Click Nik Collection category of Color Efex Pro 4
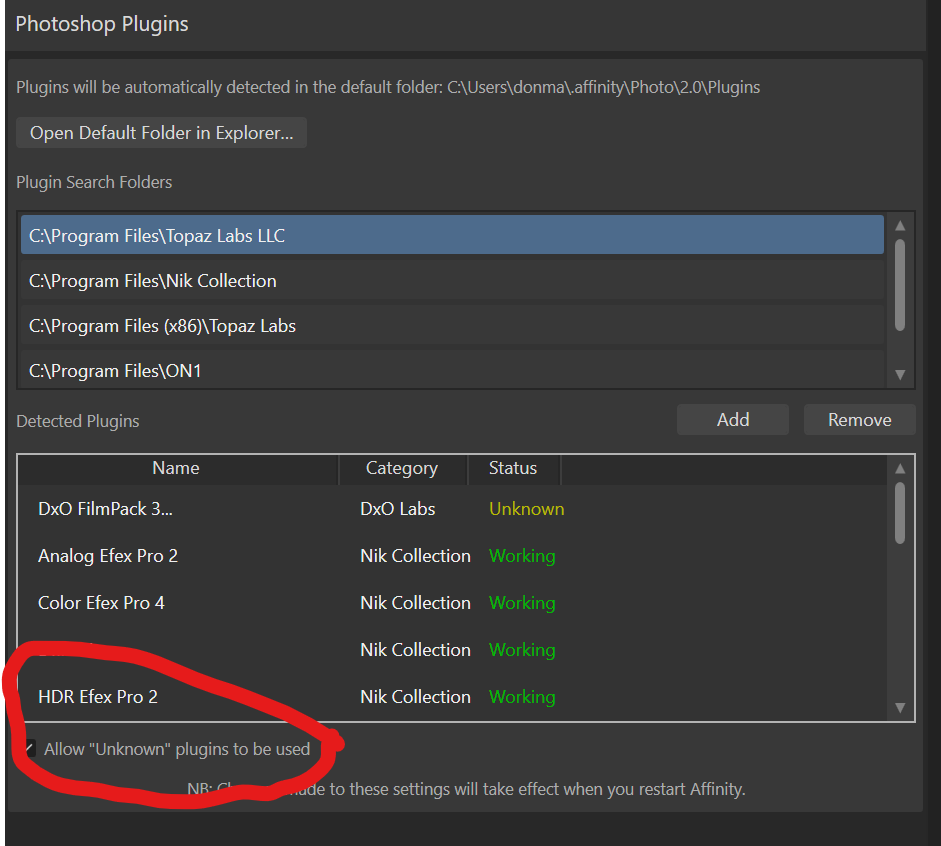Screen dimensions: 941x846 pos(415,602)
